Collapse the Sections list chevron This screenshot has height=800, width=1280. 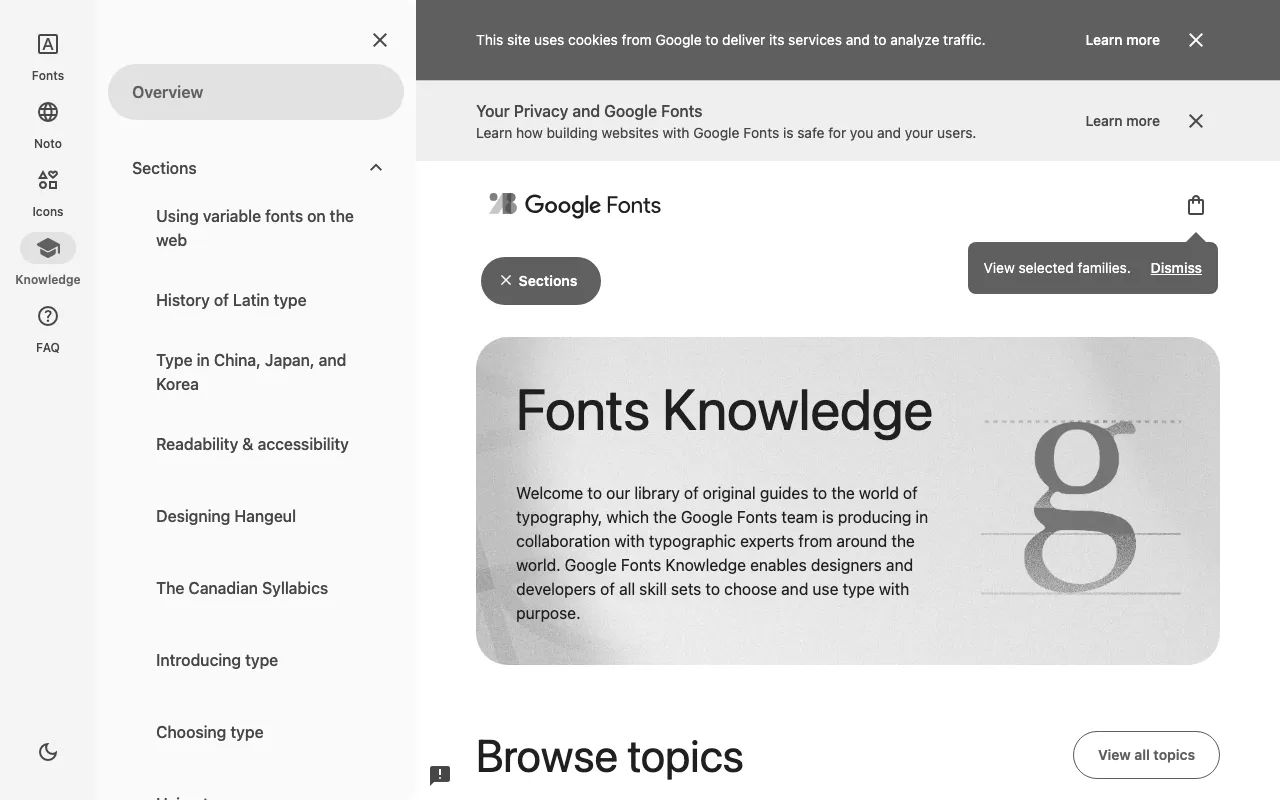tap(376, 168)
